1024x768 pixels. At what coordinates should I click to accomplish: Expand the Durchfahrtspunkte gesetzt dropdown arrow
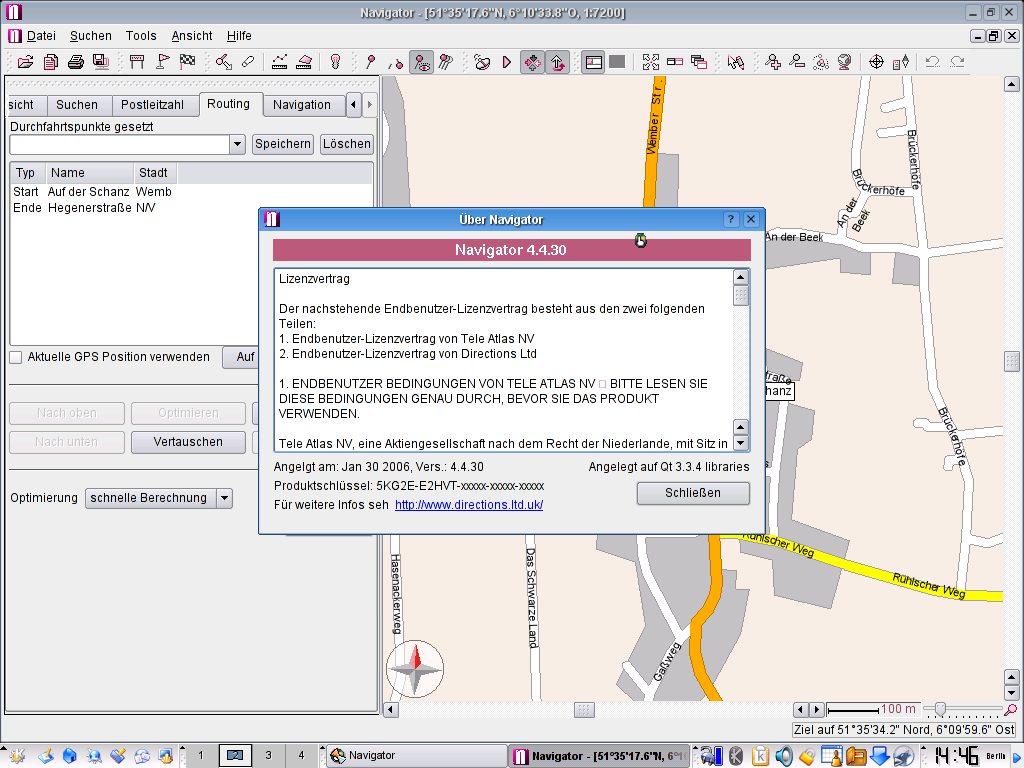click(237, 144)
